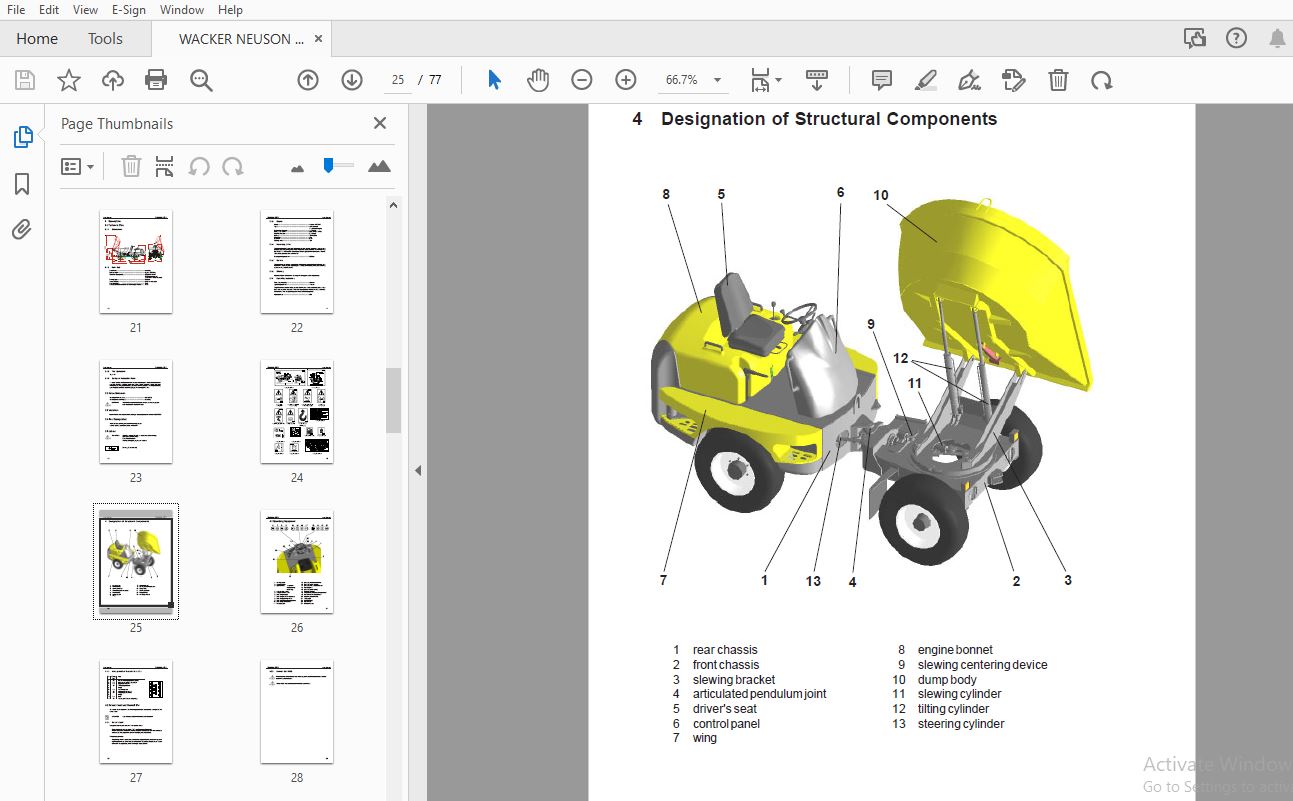Screen dimensions: 1293x801
Task: Open the find text magnifier icon
Action: click(202, 80)
